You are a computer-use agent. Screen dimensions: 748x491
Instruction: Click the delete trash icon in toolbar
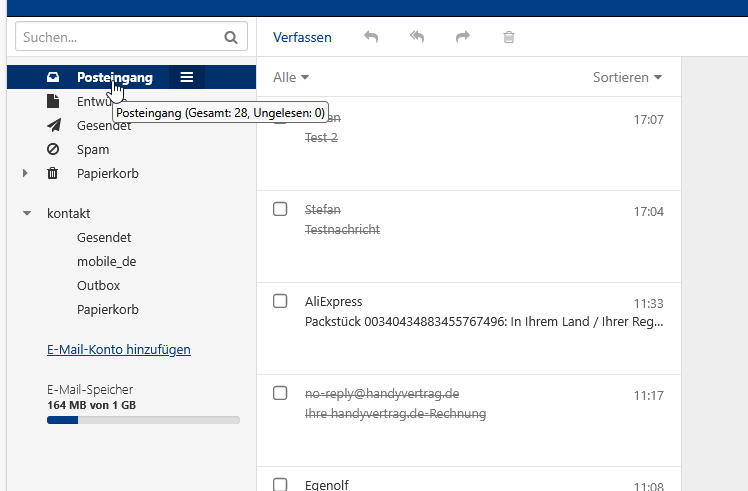click(x=509, y=37)
